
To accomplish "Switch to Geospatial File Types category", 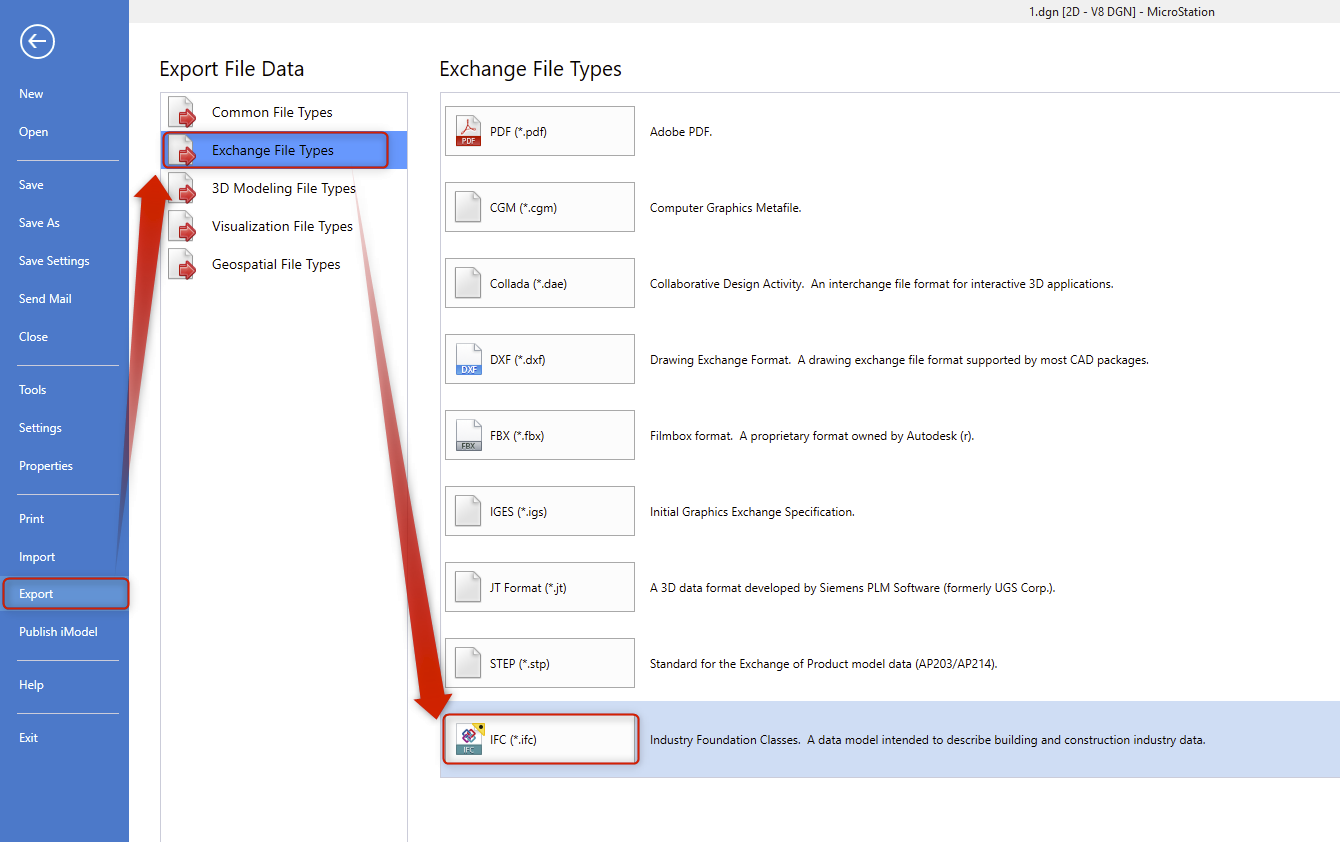I will [284, 265].
